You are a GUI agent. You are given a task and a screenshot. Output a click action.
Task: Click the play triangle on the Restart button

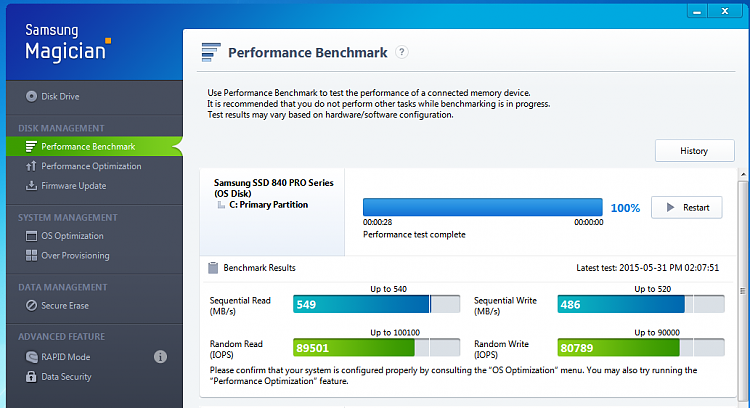tap(670, 208)
